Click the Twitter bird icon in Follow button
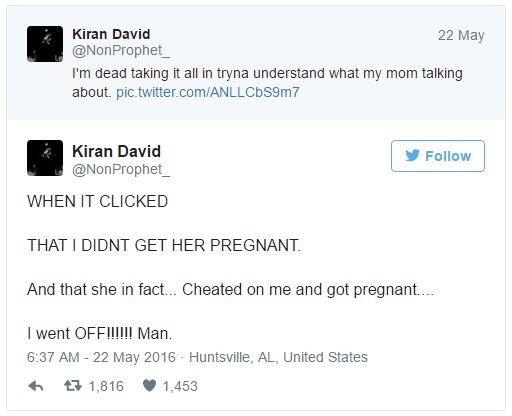Screen dimensions: 512x416 412,156
